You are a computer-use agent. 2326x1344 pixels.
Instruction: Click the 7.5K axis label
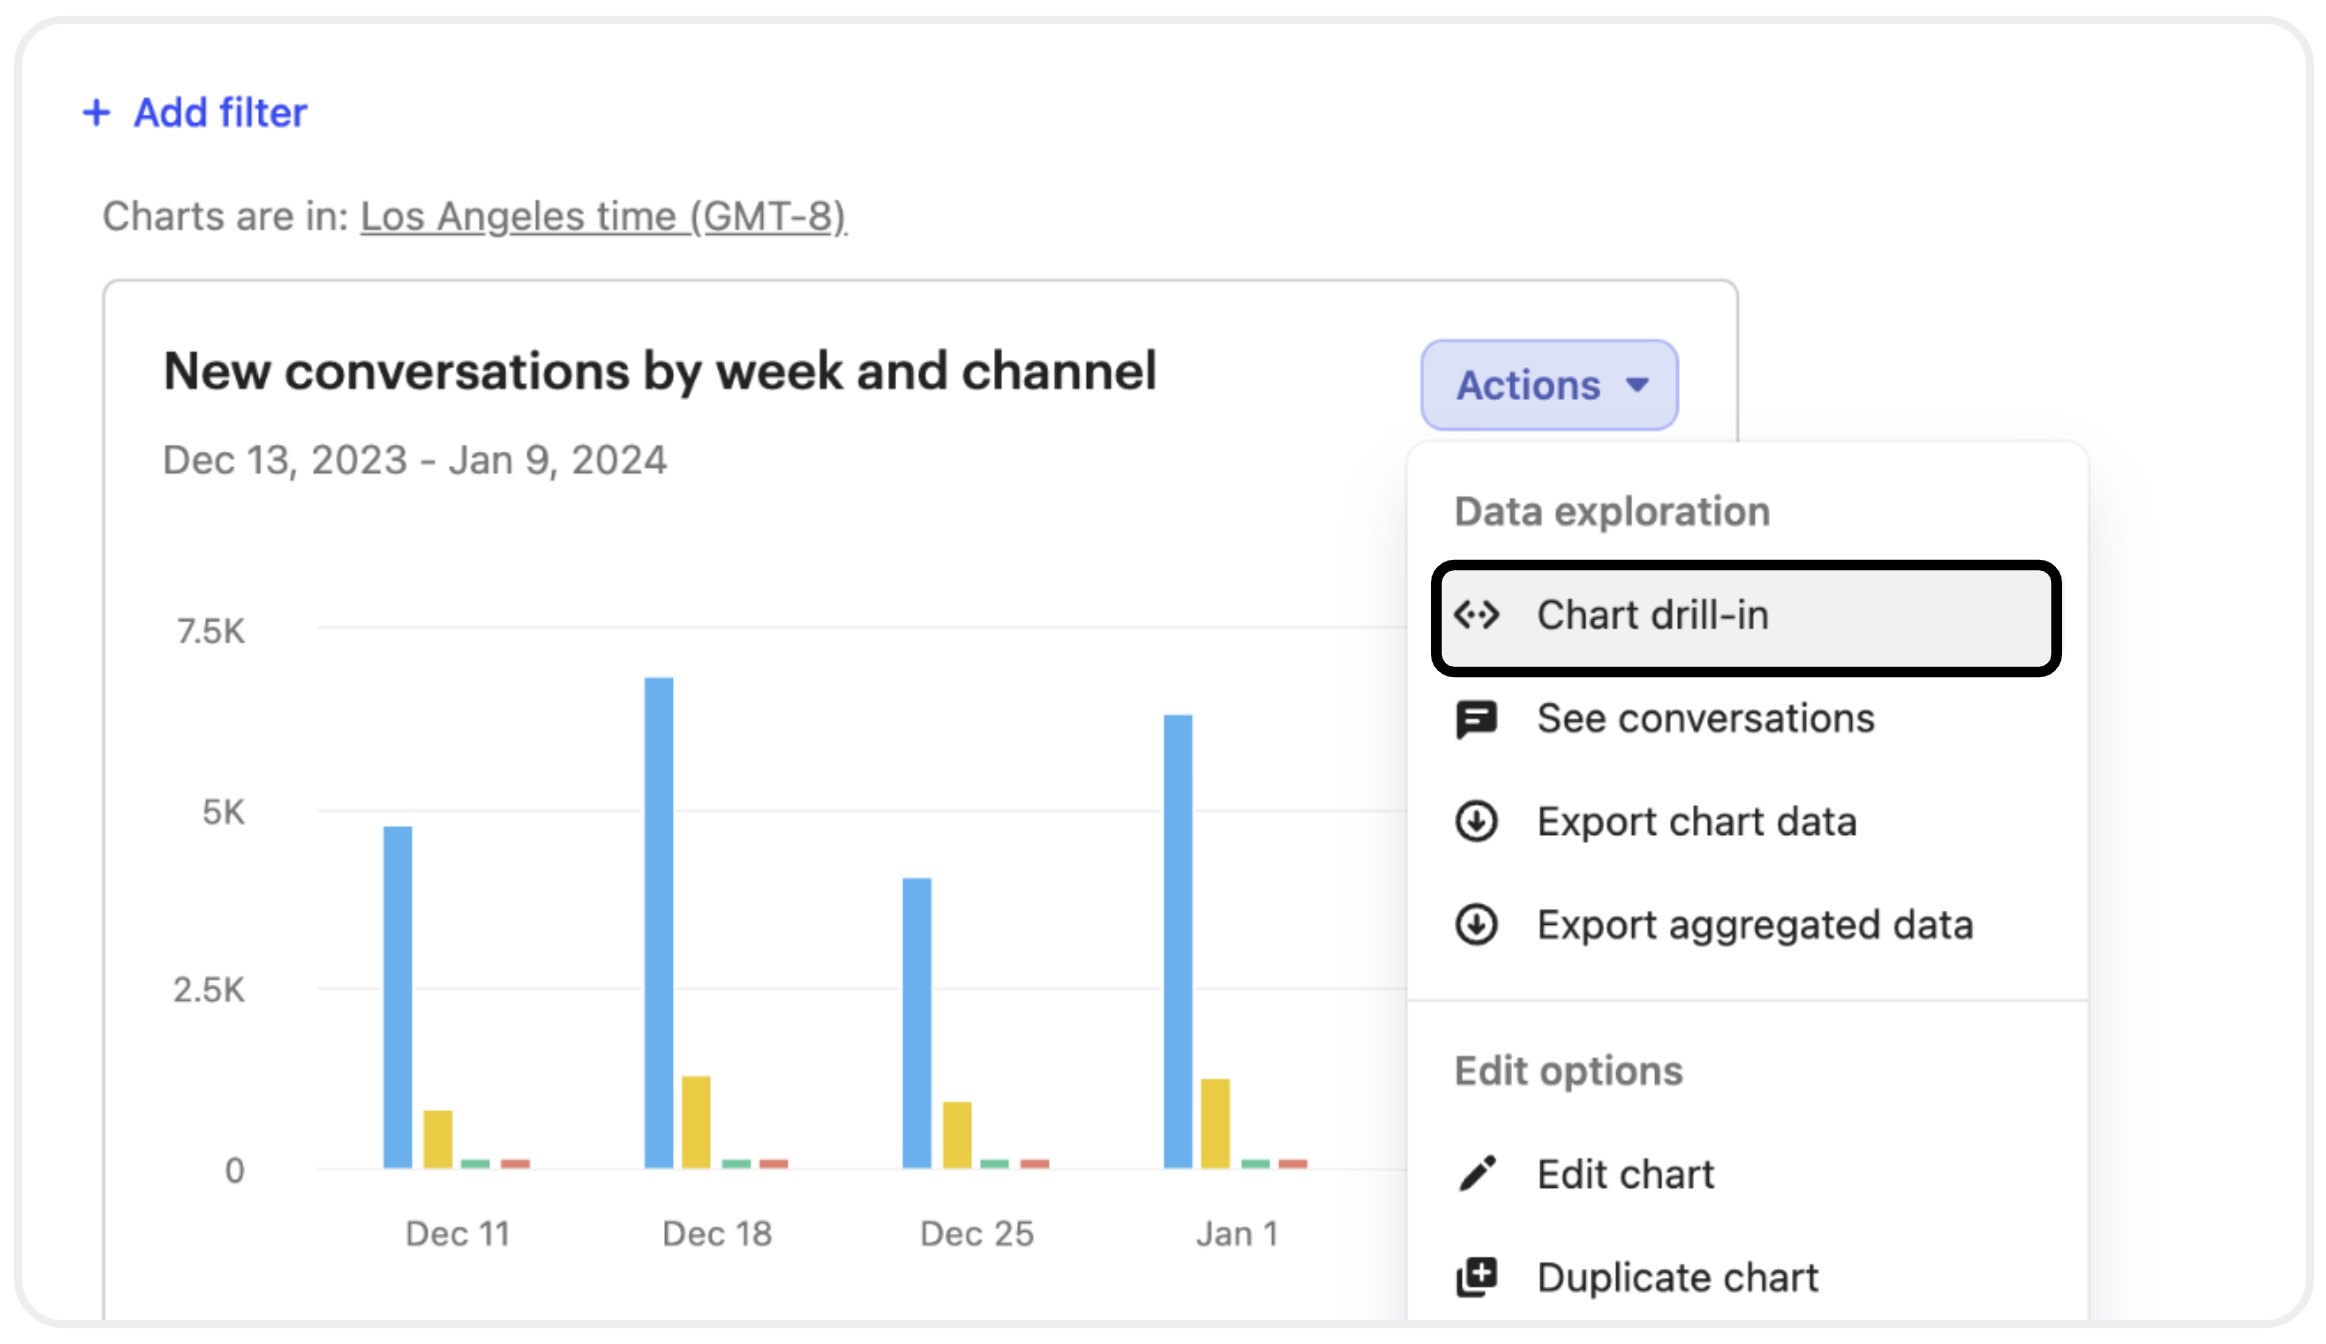click(211, 631)
